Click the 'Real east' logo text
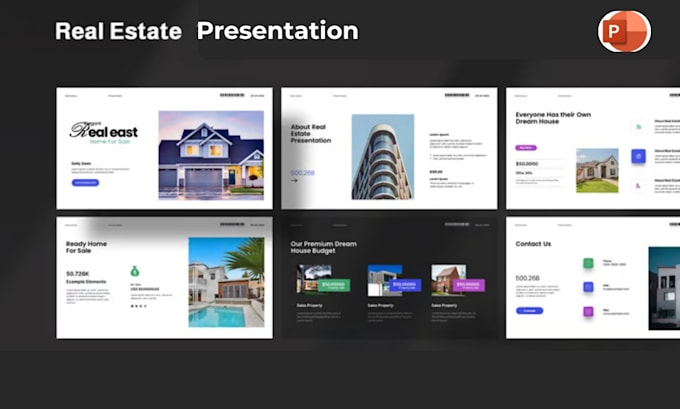The image size is (680, 409). [x=104, y=130]
